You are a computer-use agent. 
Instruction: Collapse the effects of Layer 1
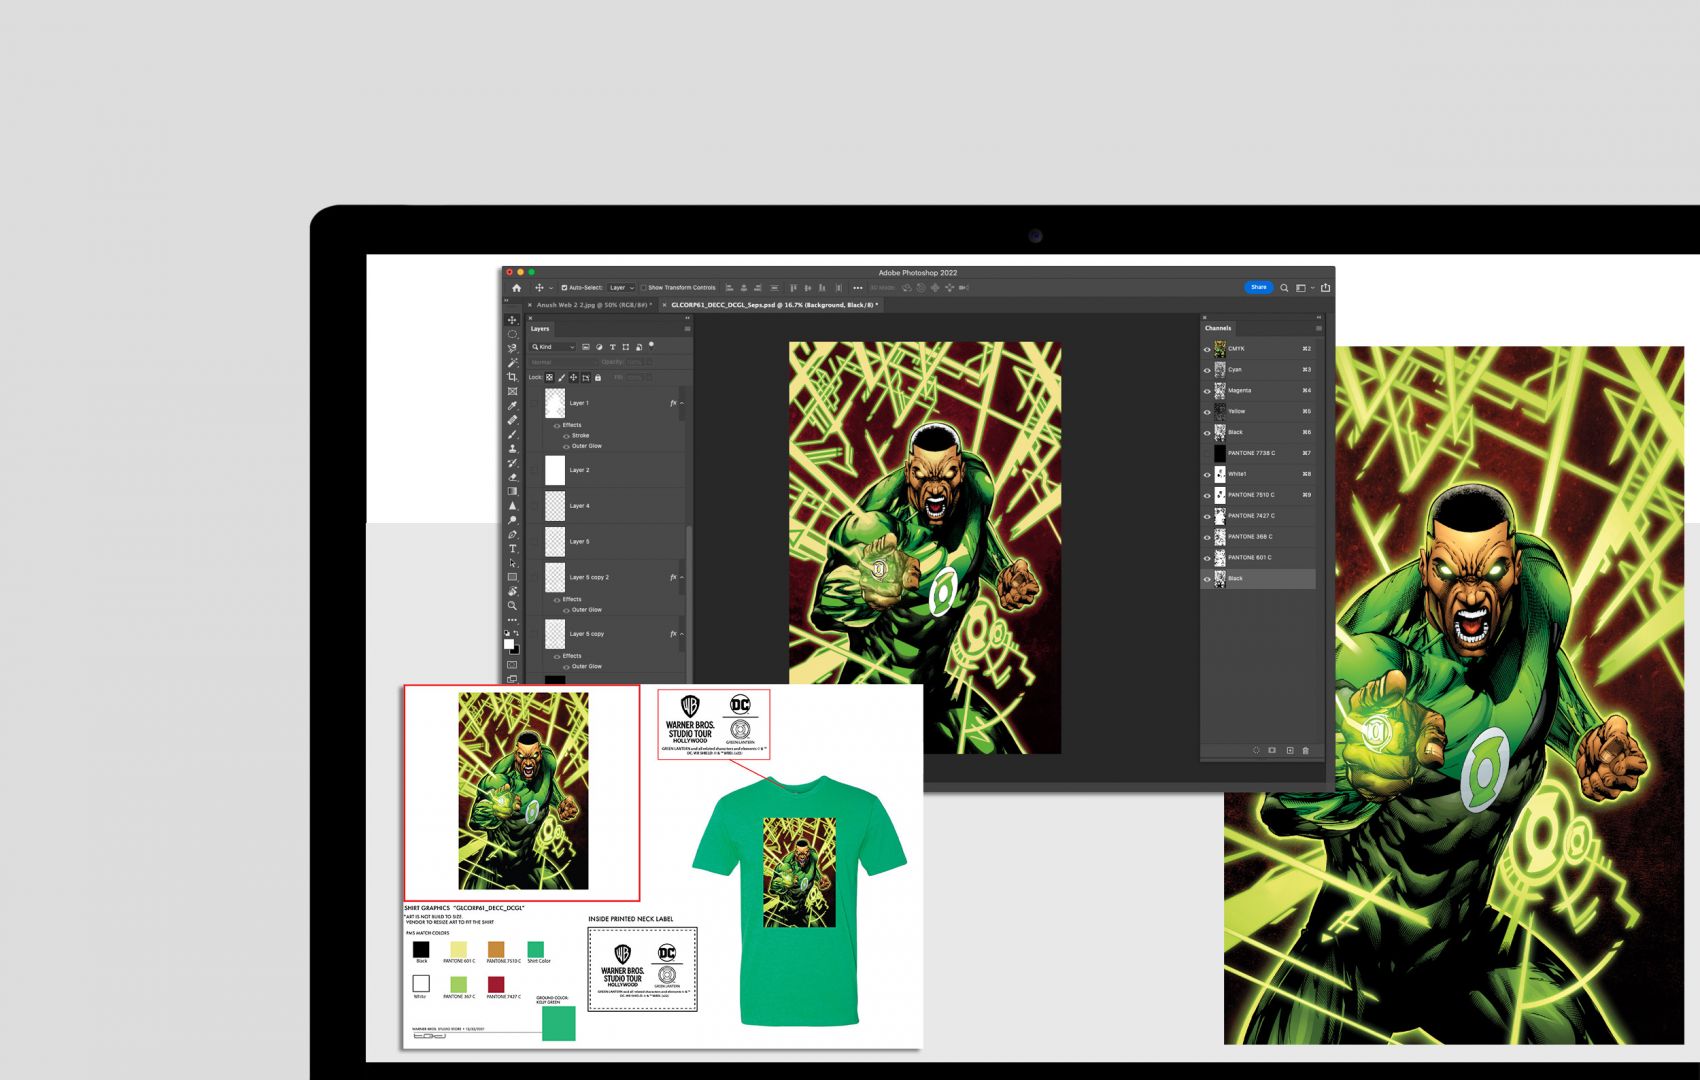(682, 403)
